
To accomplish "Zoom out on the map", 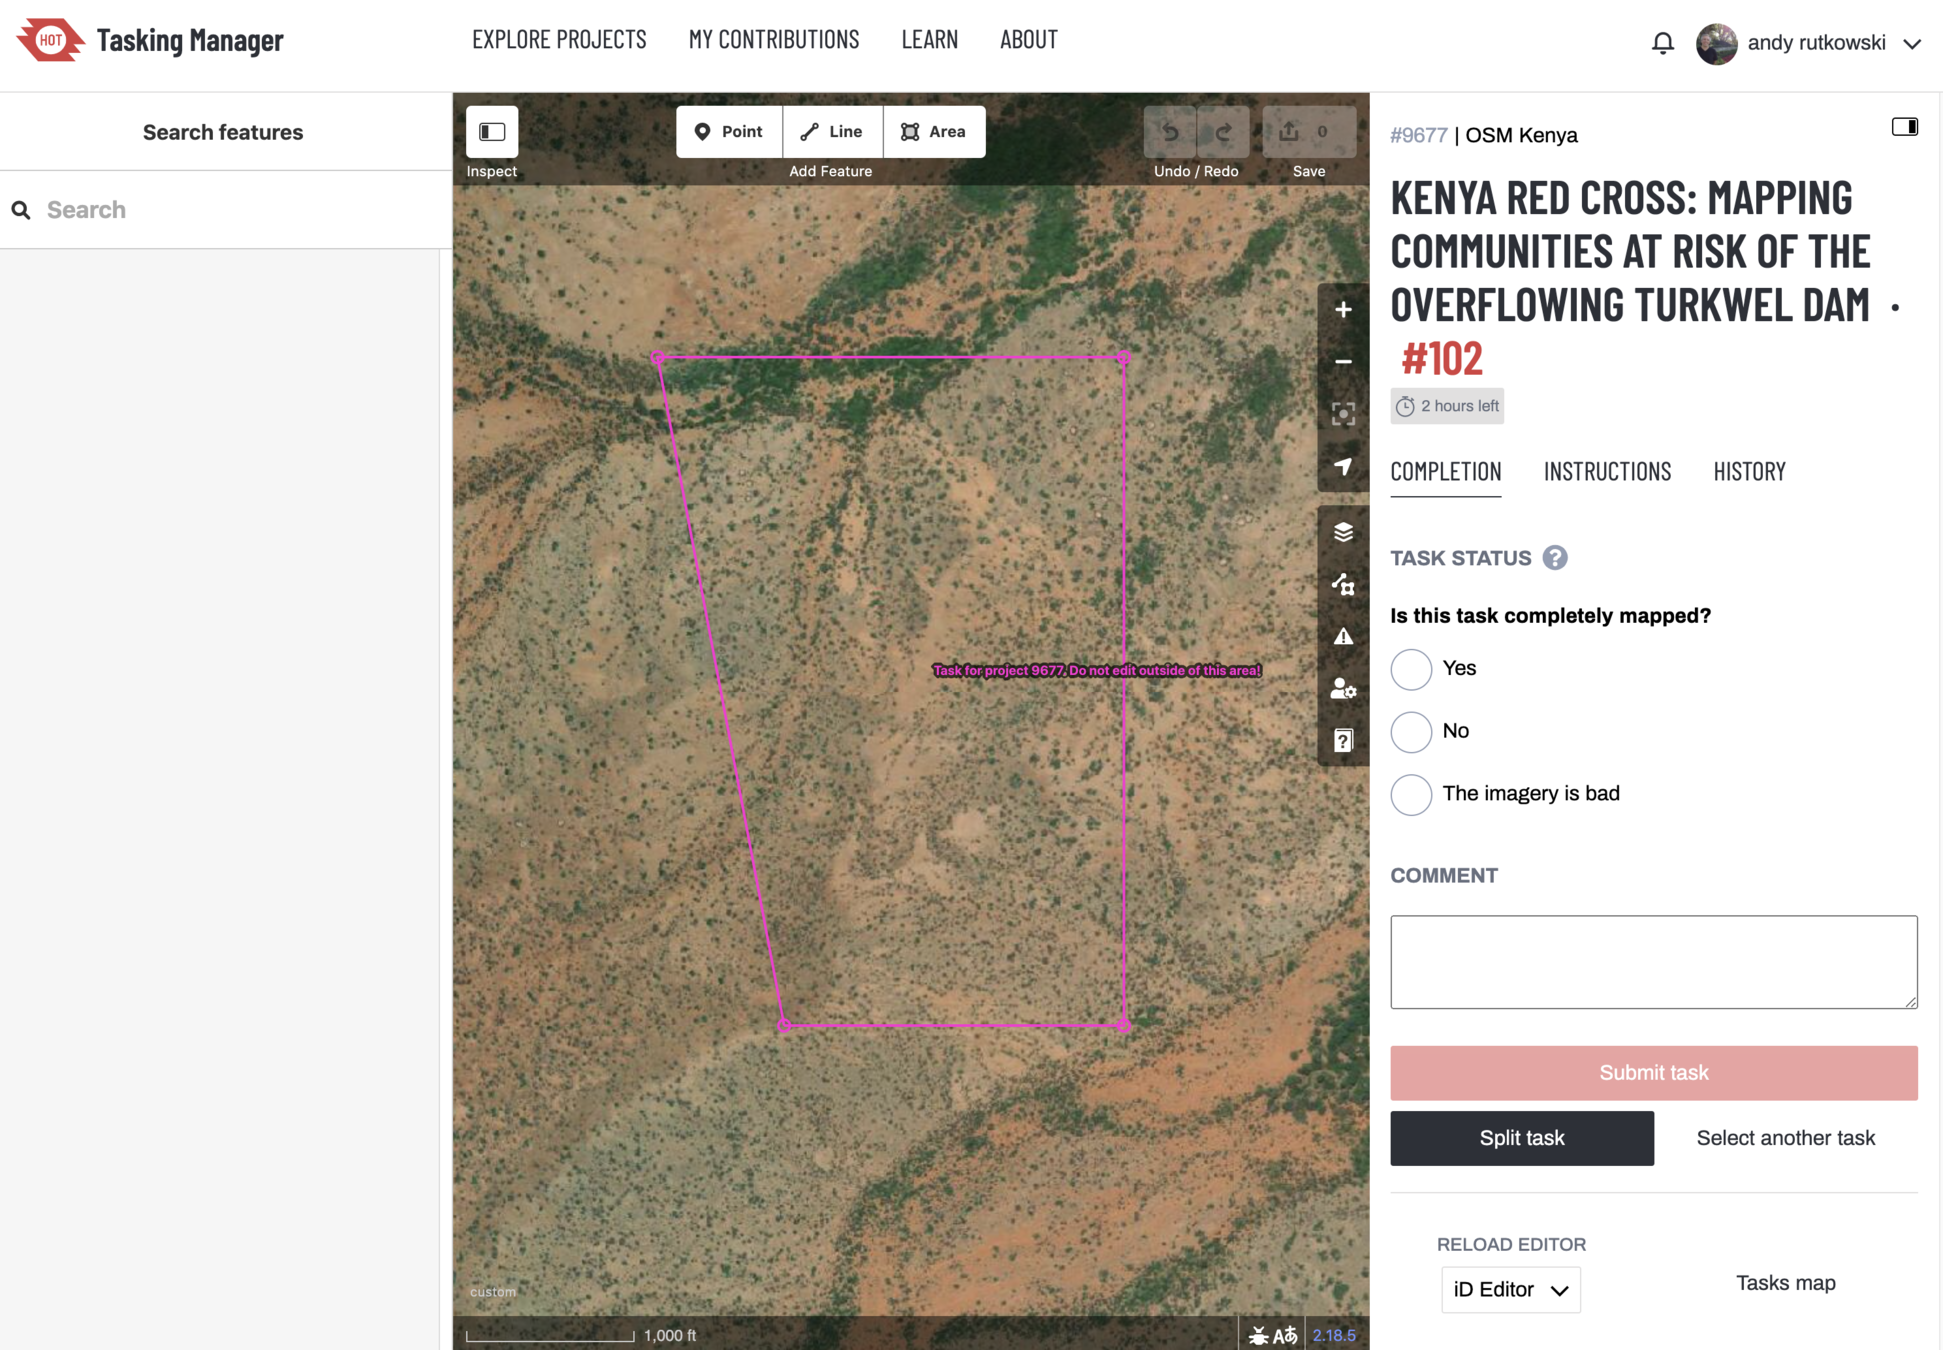I will pos(1343,362).
